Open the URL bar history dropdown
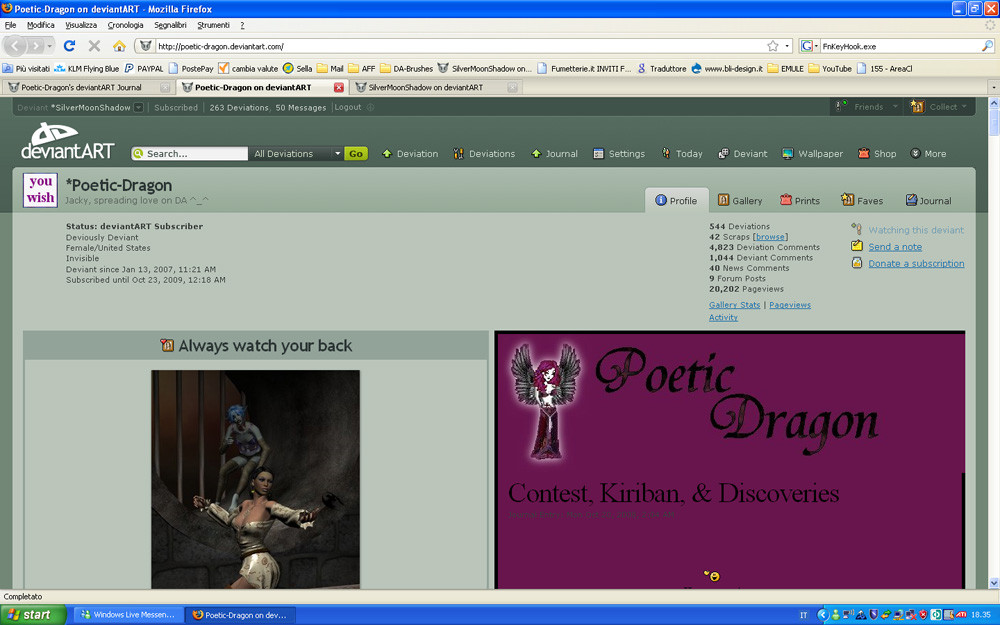This screenshot has width=1000, height=625. tap(787, 46)
